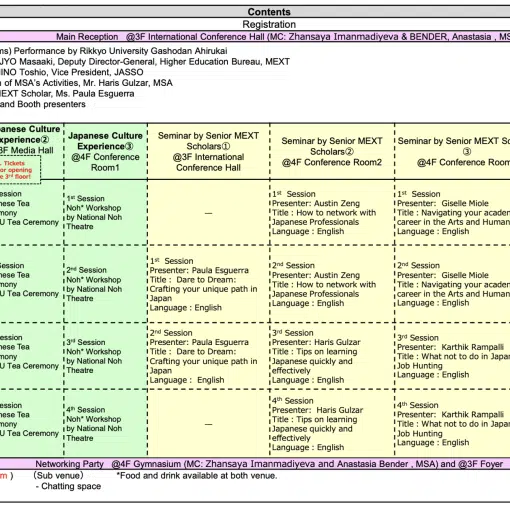Image resolution: width=510 pixels, height=510 pixels.
Task: Select Giselle Miole 1st Session cell
Action: tap(453, 212)
